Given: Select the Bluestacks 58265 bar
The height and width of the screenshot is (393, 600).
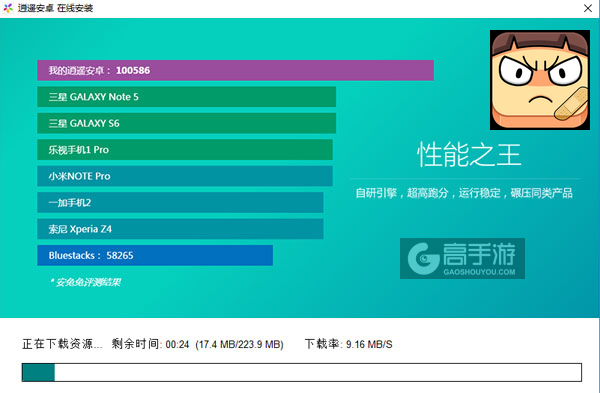Looking at the screenshot, I should point(155,255).
